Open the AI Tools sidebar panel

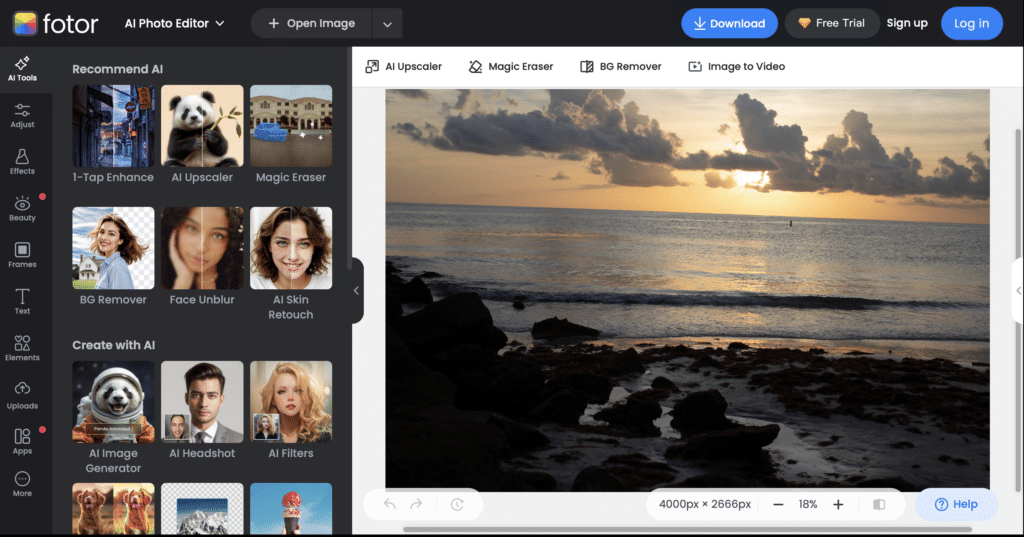tap(22, 69)
